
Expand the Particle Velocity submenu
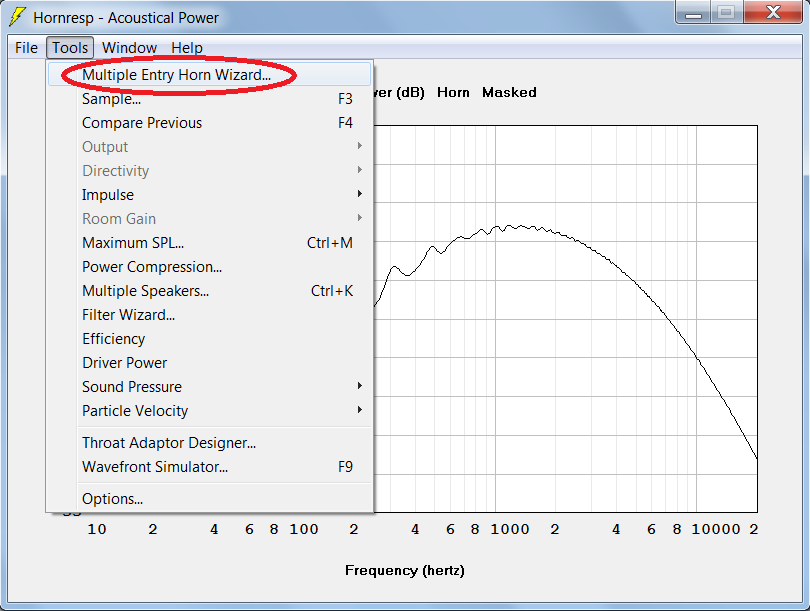tap(209, 411)
